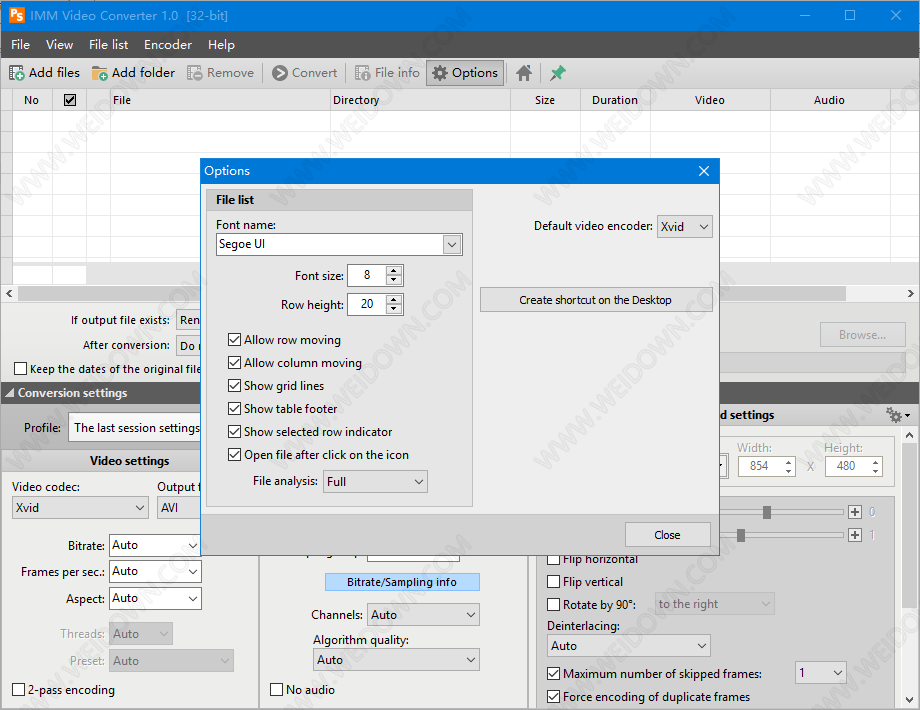This screenshot has width=920, height=710.
Task: Click the plus button beside slider value 1
Action: pos(855,535)
